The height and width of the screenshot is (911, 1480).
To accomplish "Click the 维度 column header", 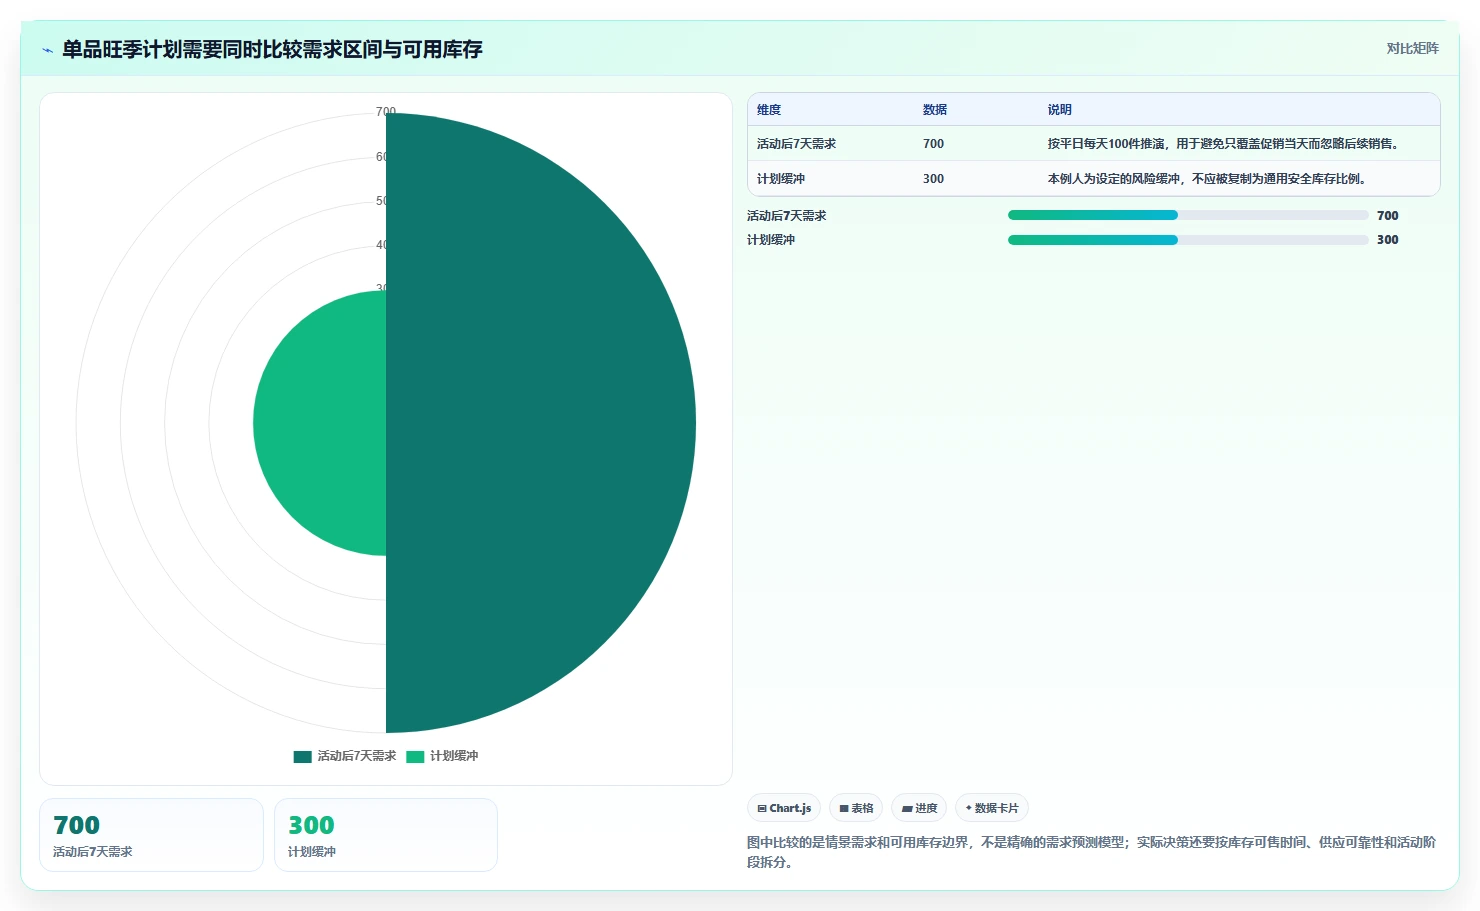I will (x=769, y=110).
